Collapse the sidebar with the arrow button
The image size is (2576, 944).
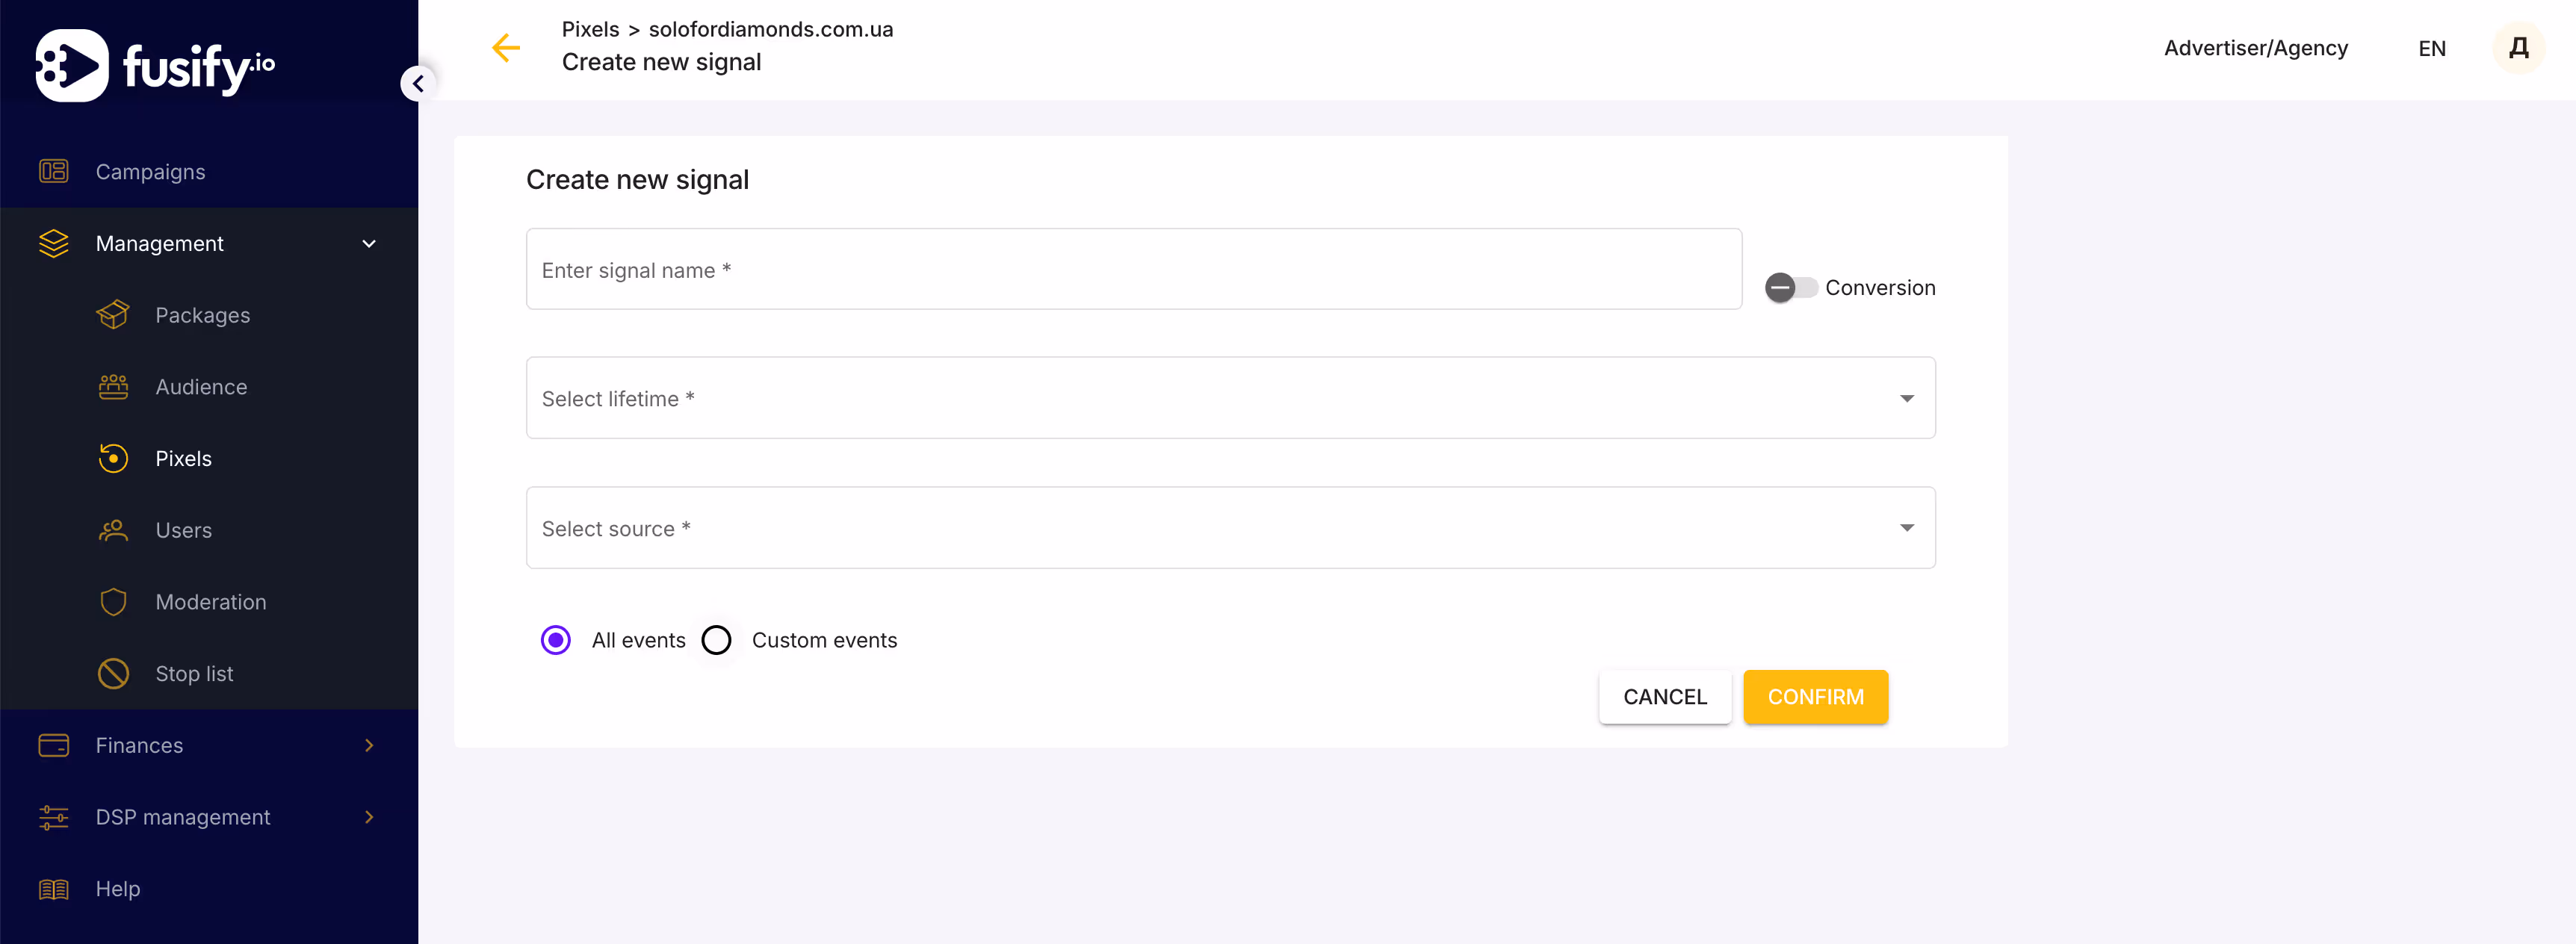click(418, 83)
